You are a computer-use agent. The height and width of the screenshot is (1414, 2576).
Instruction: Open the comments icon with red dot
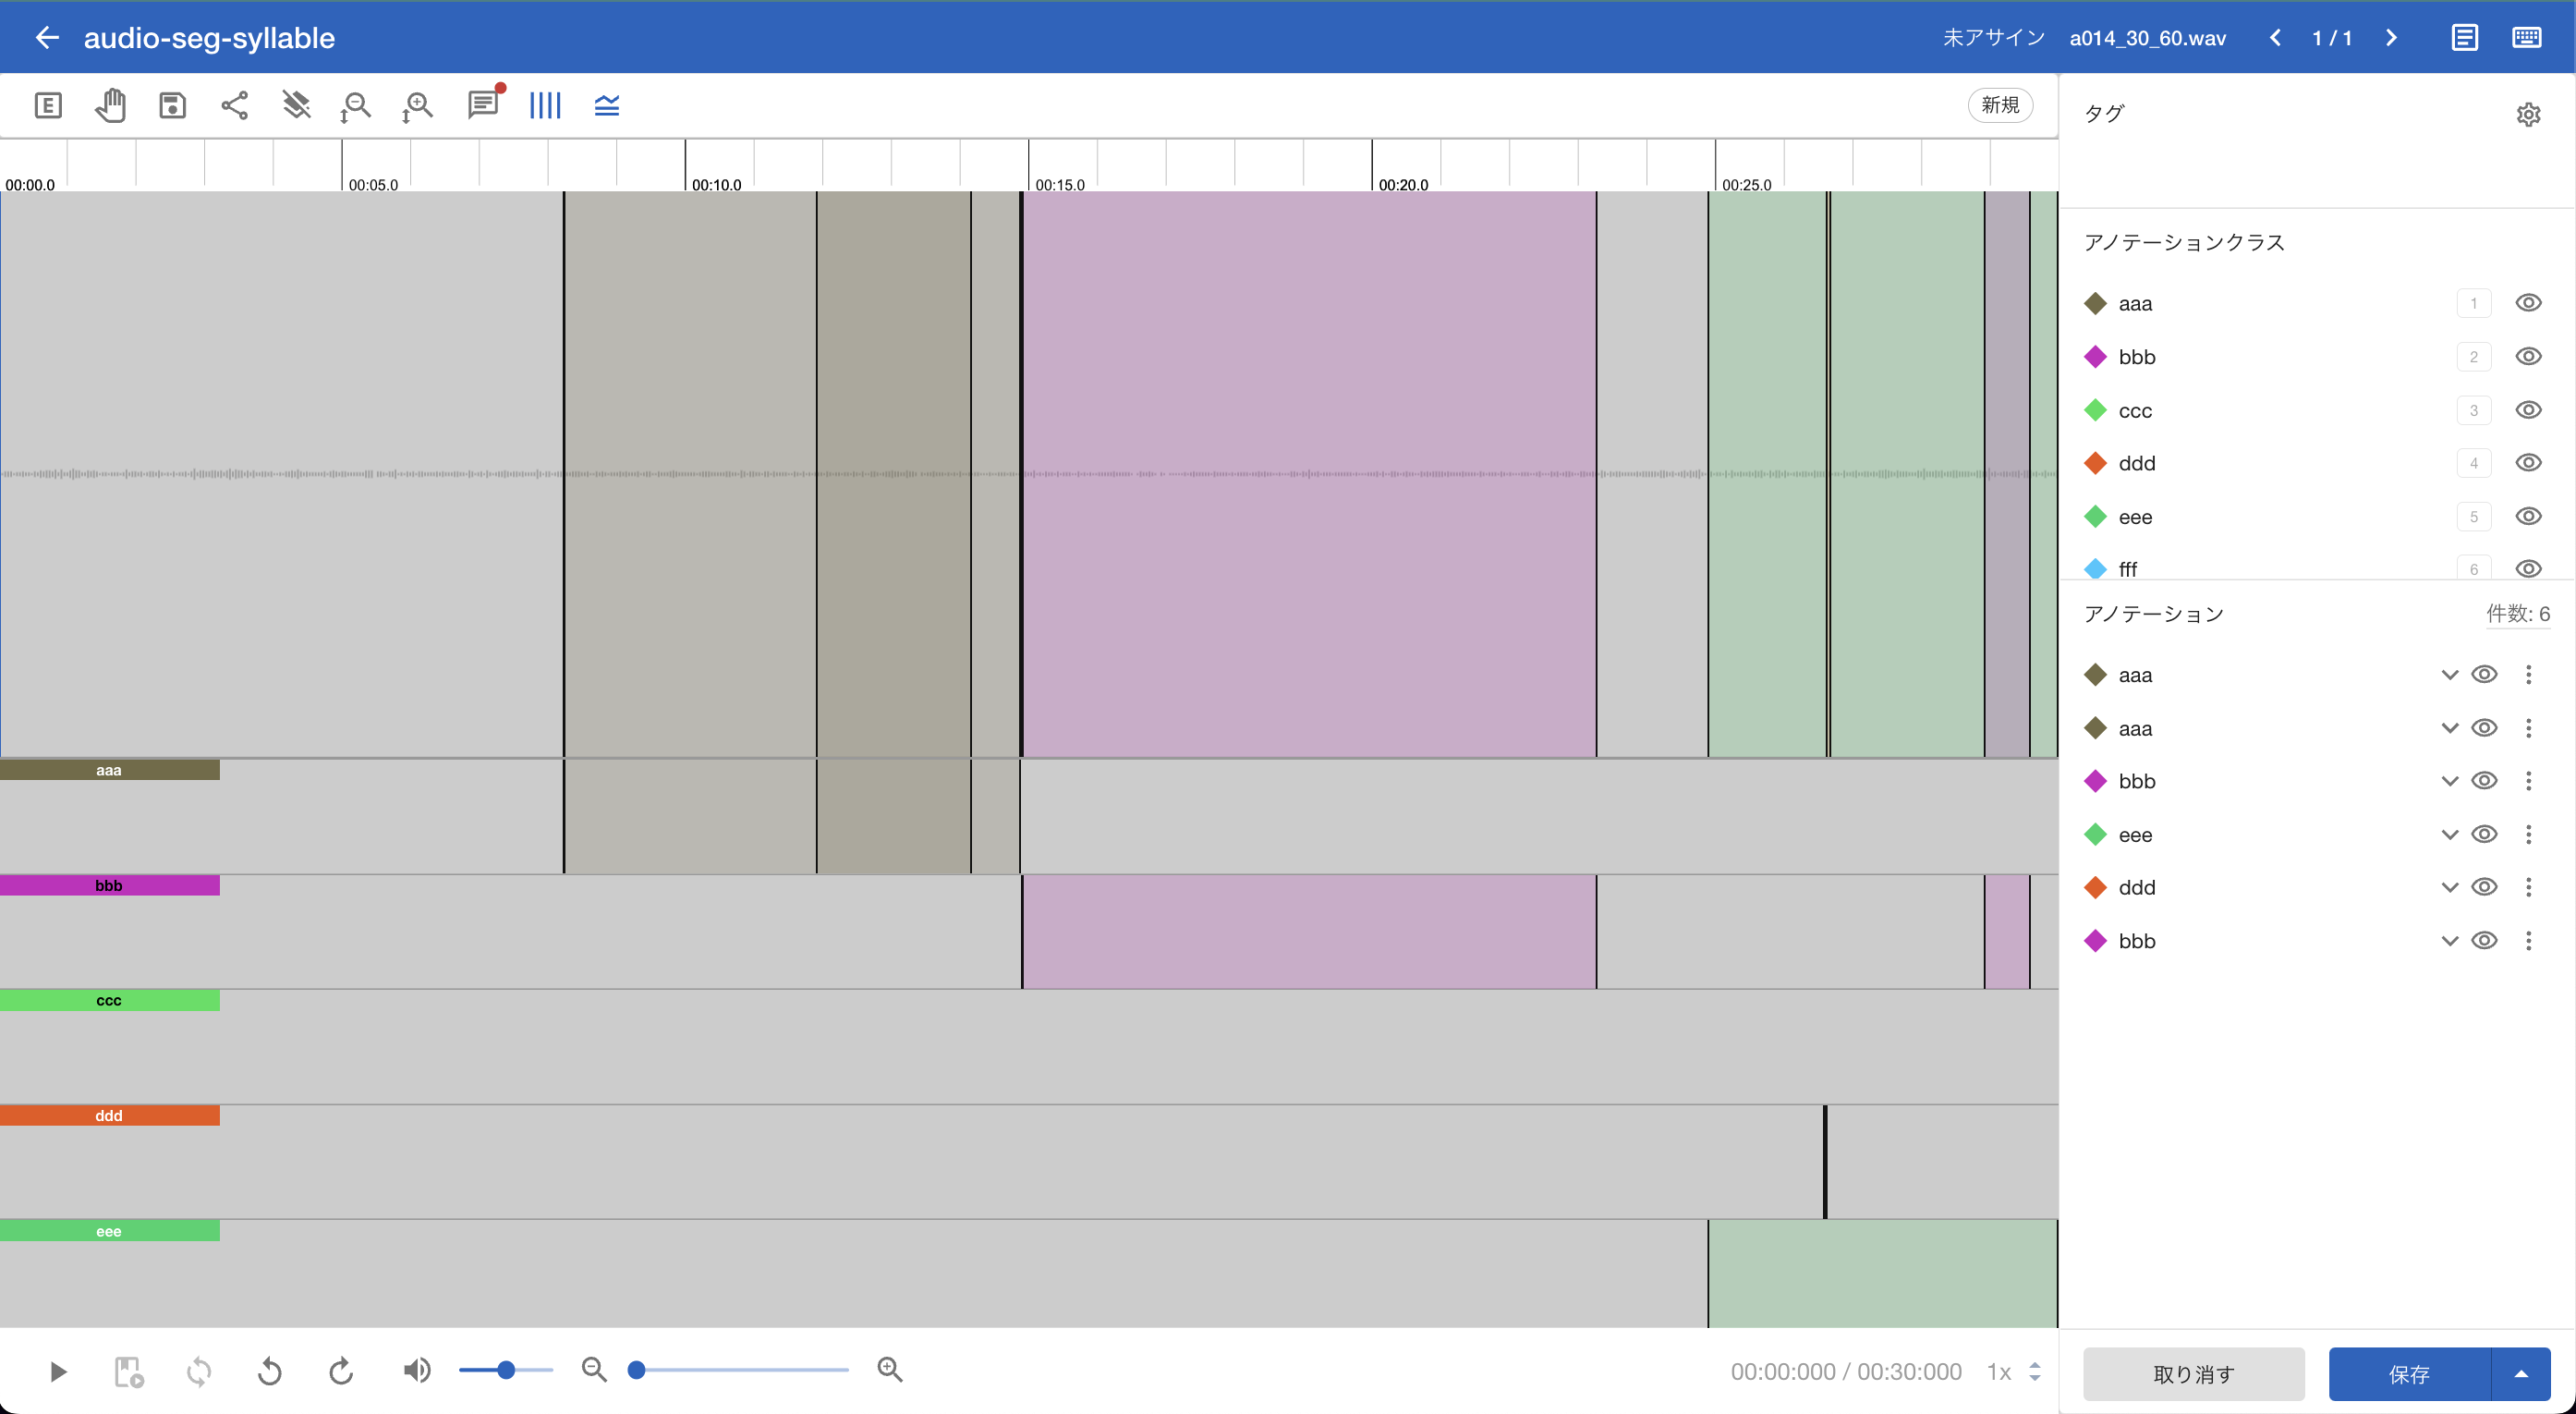pyautogui.click(x=483, y=105)
